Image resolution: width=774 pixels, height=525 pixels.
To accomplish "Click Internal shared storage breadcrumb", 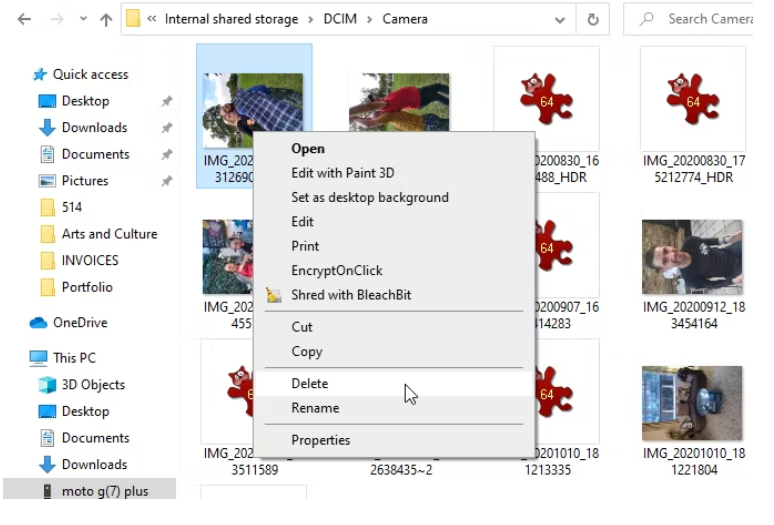I will 231,19.
